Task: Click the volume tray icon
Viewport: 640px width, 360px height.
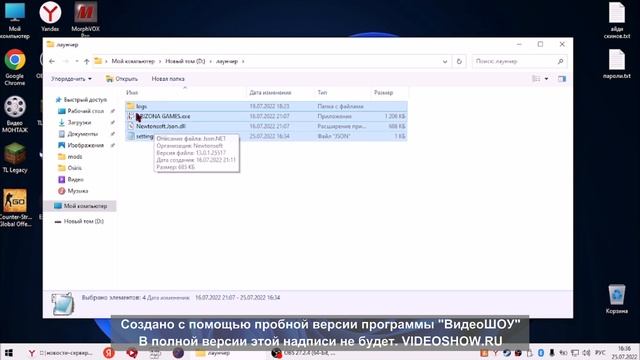Action: click(587, 353)
